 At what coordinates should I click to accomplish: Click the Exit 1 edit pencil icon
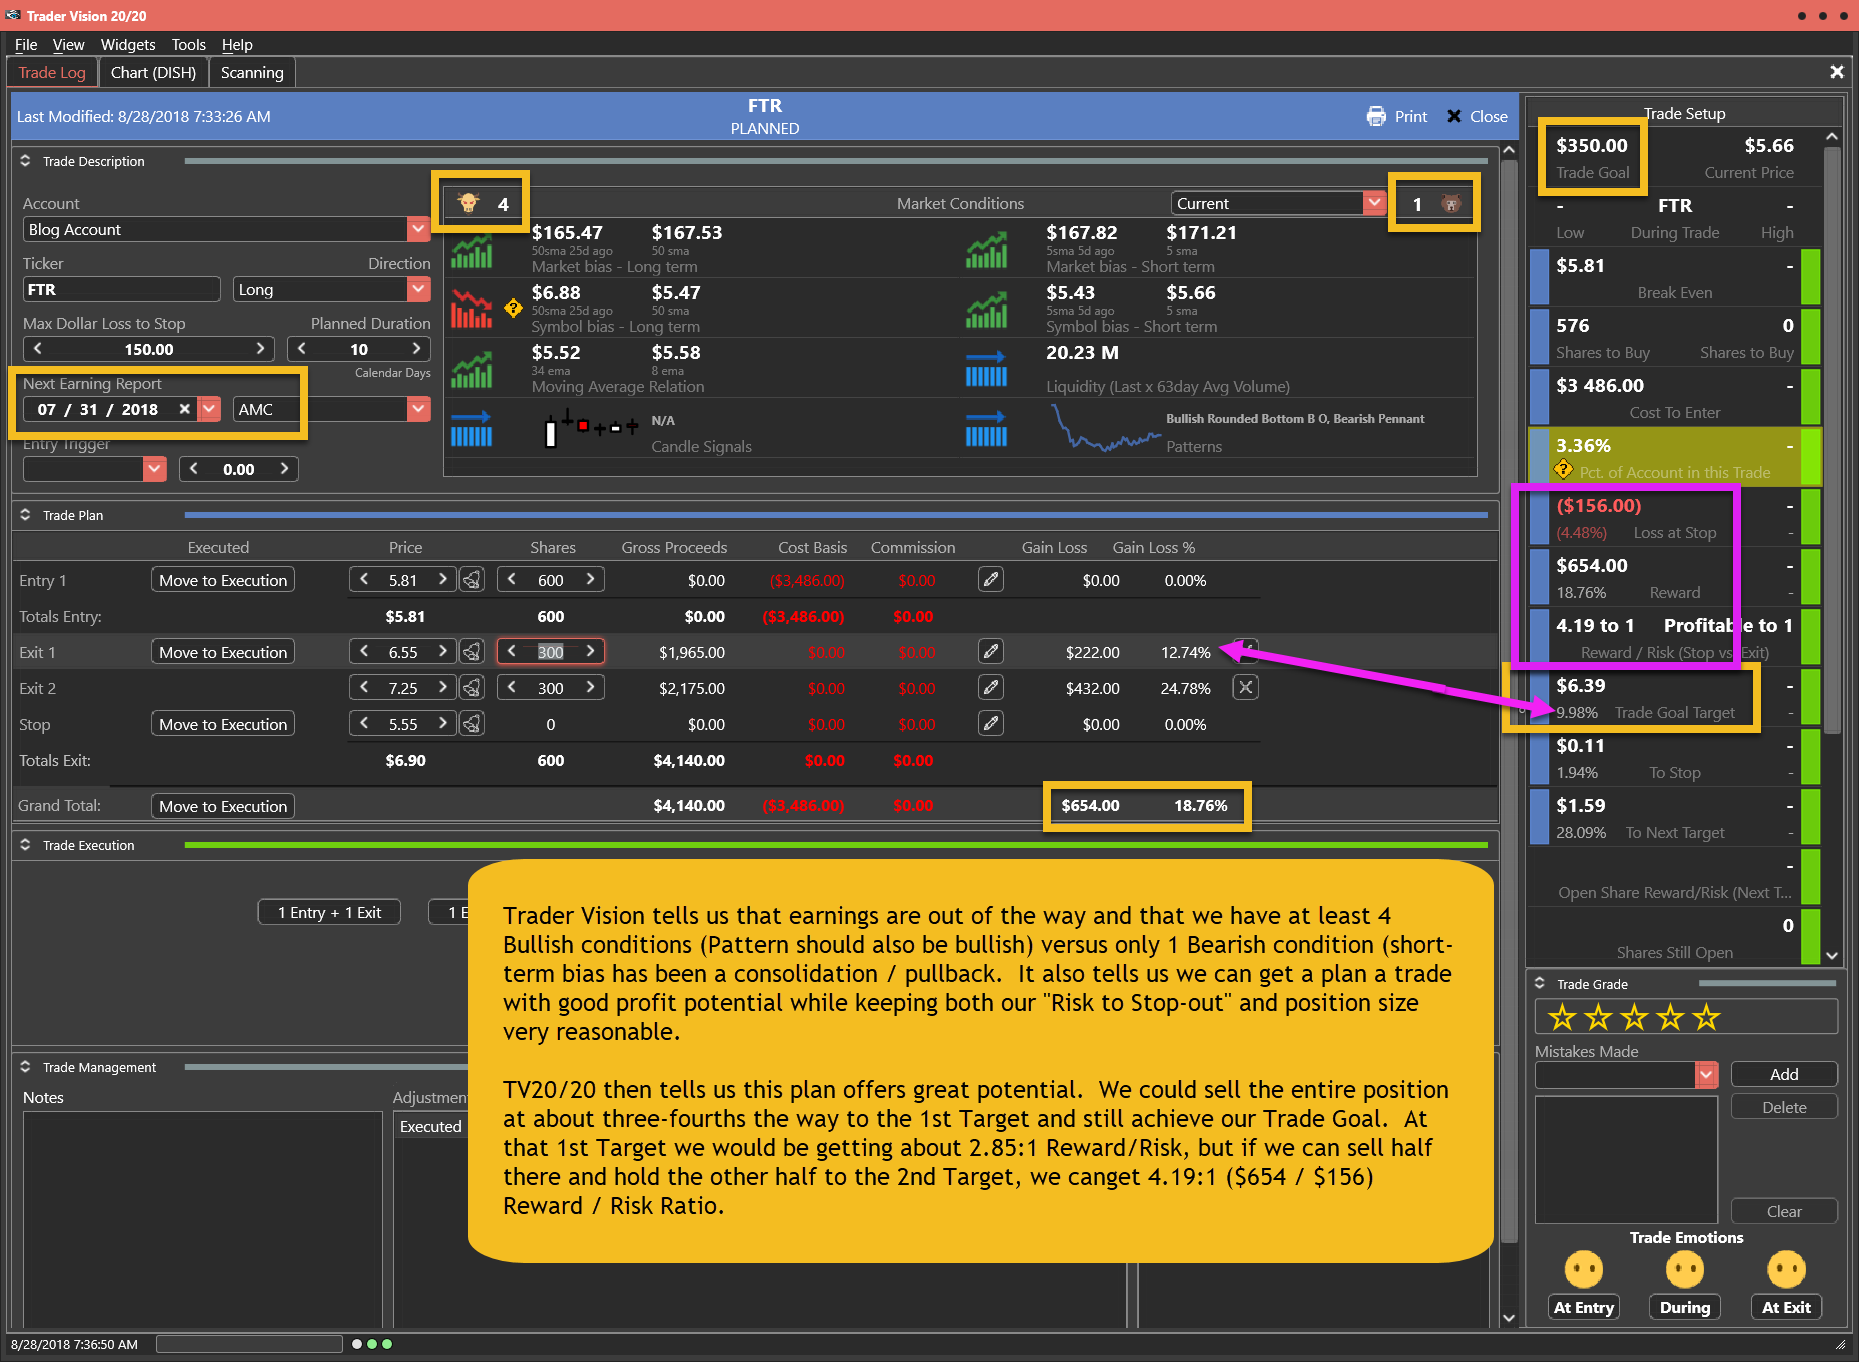click(990, 652)
